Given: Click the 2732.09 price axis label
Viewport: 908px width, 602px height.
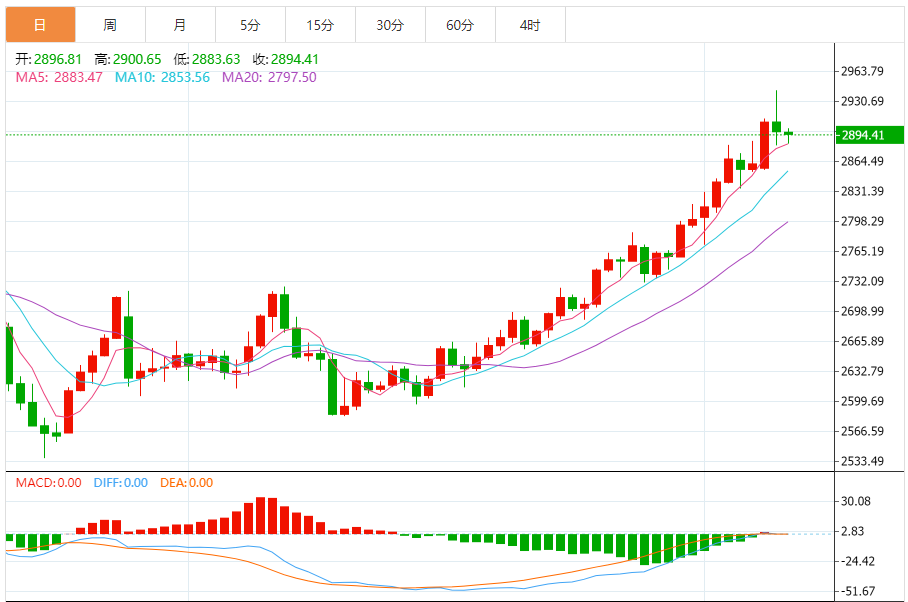Looking at the screenshot, I should (862, 281).
